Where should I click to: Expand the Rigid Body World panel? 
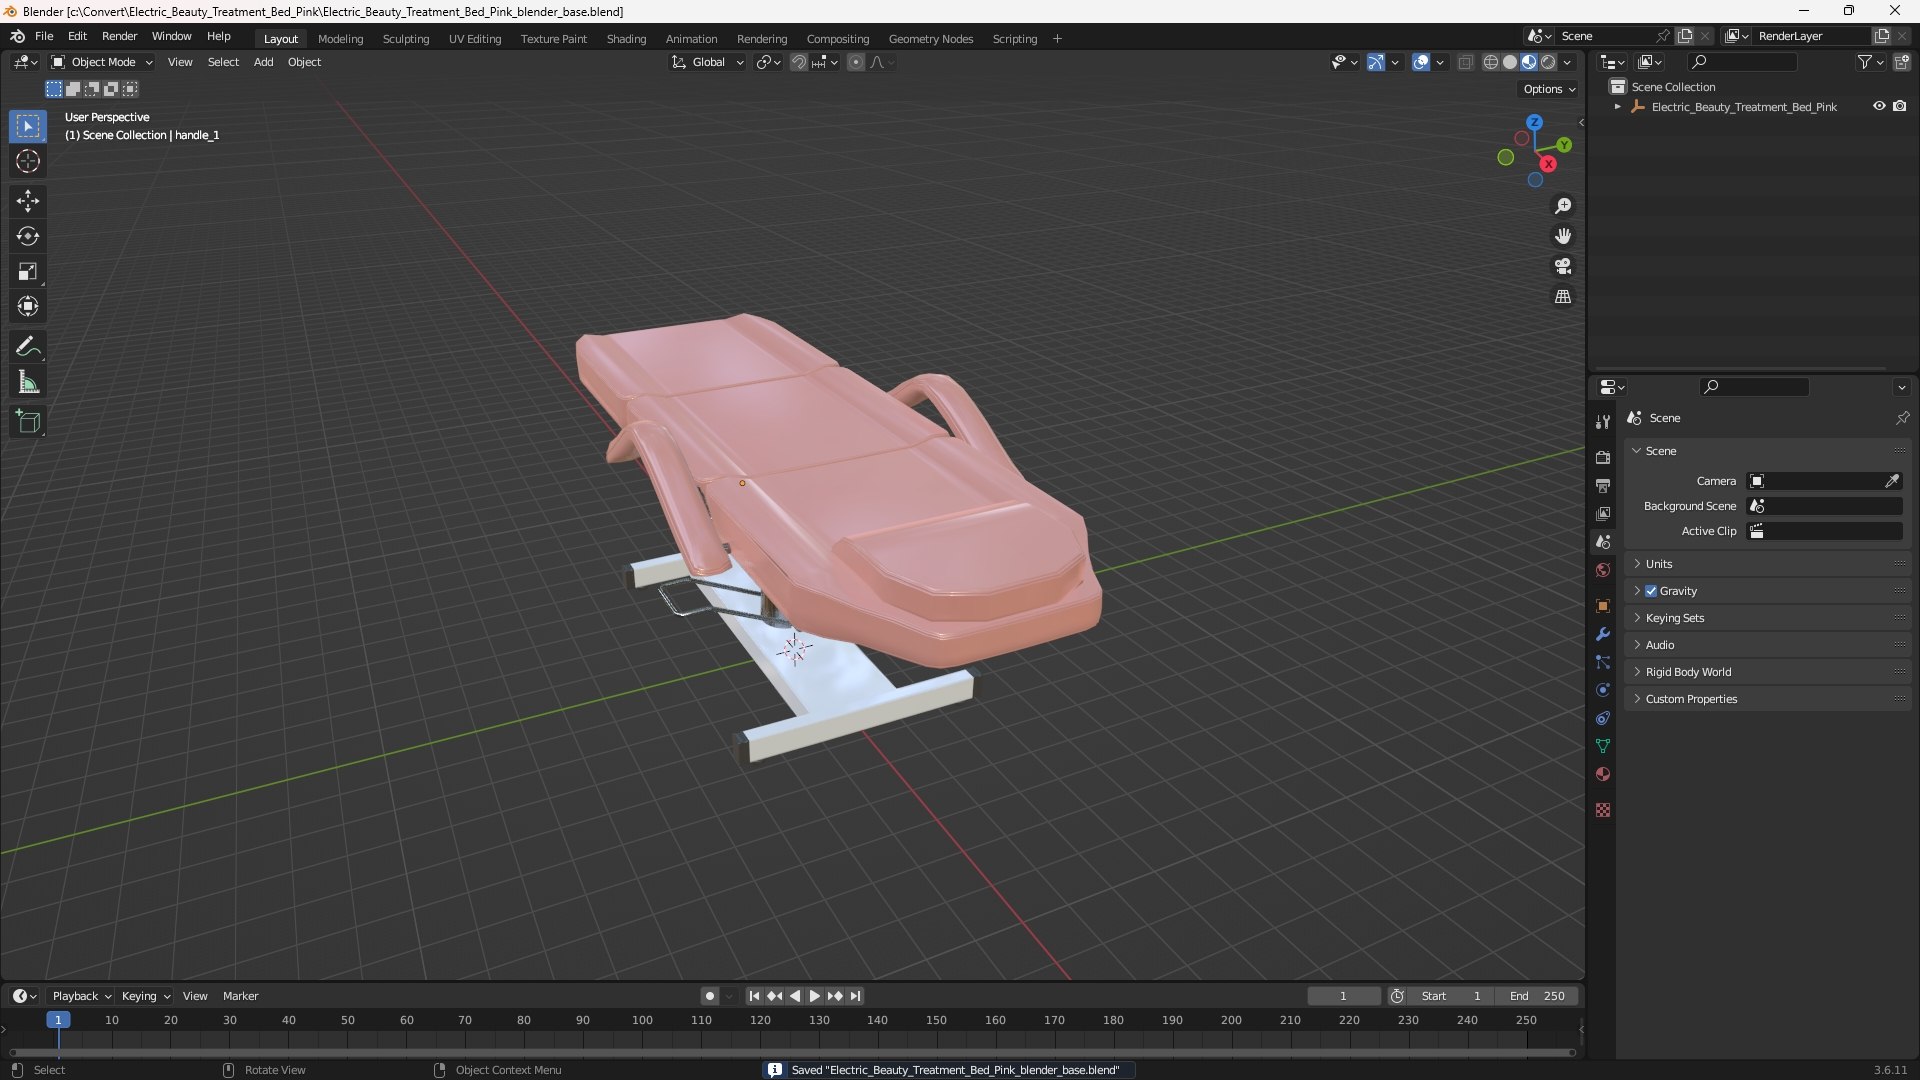[x=1767, y=672]
